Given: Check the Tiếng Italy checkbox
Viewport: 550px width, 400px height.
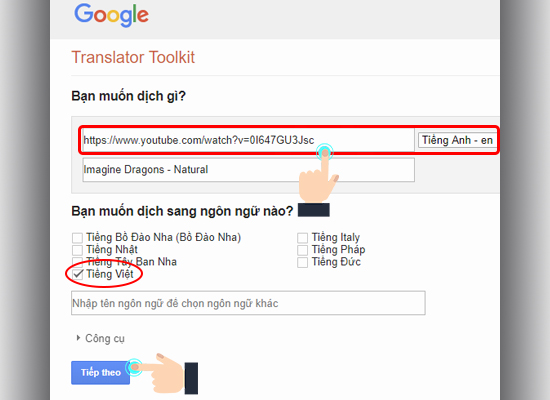Looking at the screenshot, I should coord(302,238).
